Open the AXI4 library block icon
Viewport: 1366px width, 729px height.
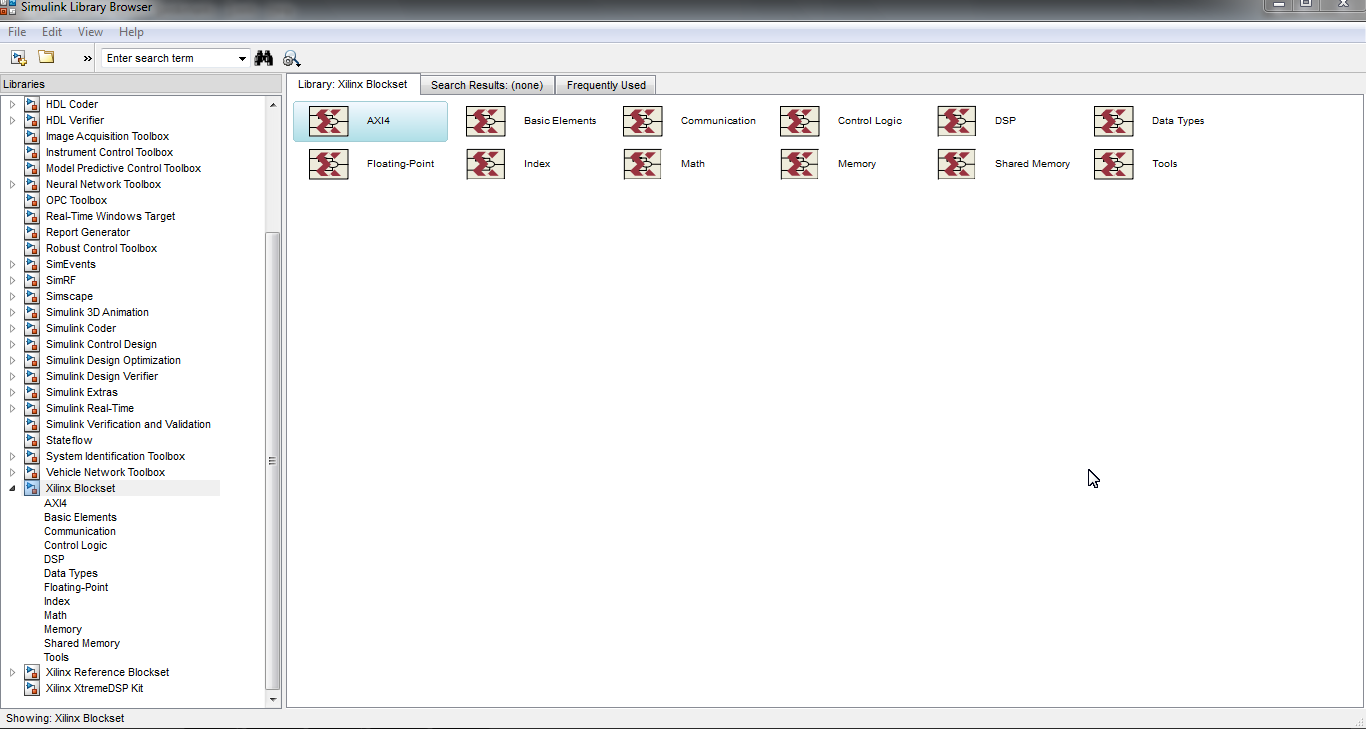[x=328, y=121]
